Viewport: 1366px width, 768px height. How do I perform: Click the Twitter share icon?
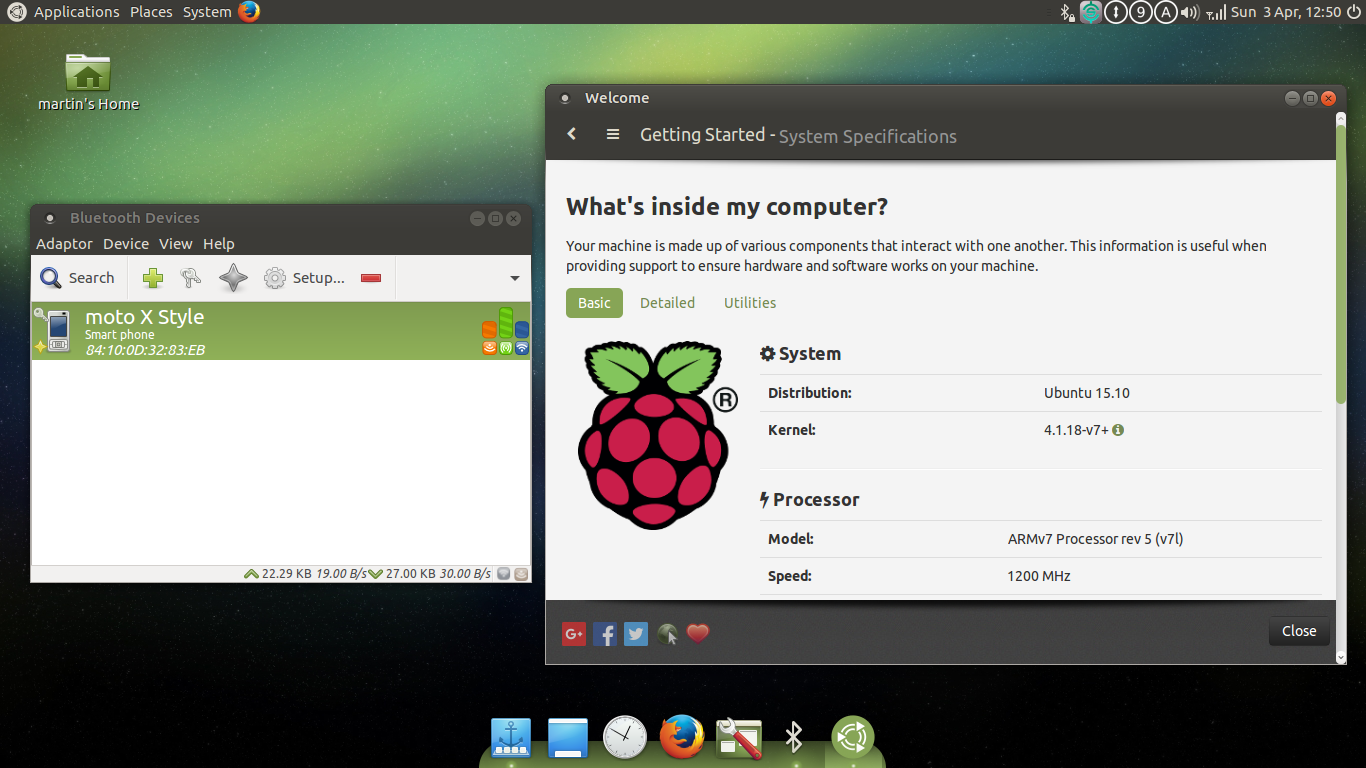tap(636, 633)
